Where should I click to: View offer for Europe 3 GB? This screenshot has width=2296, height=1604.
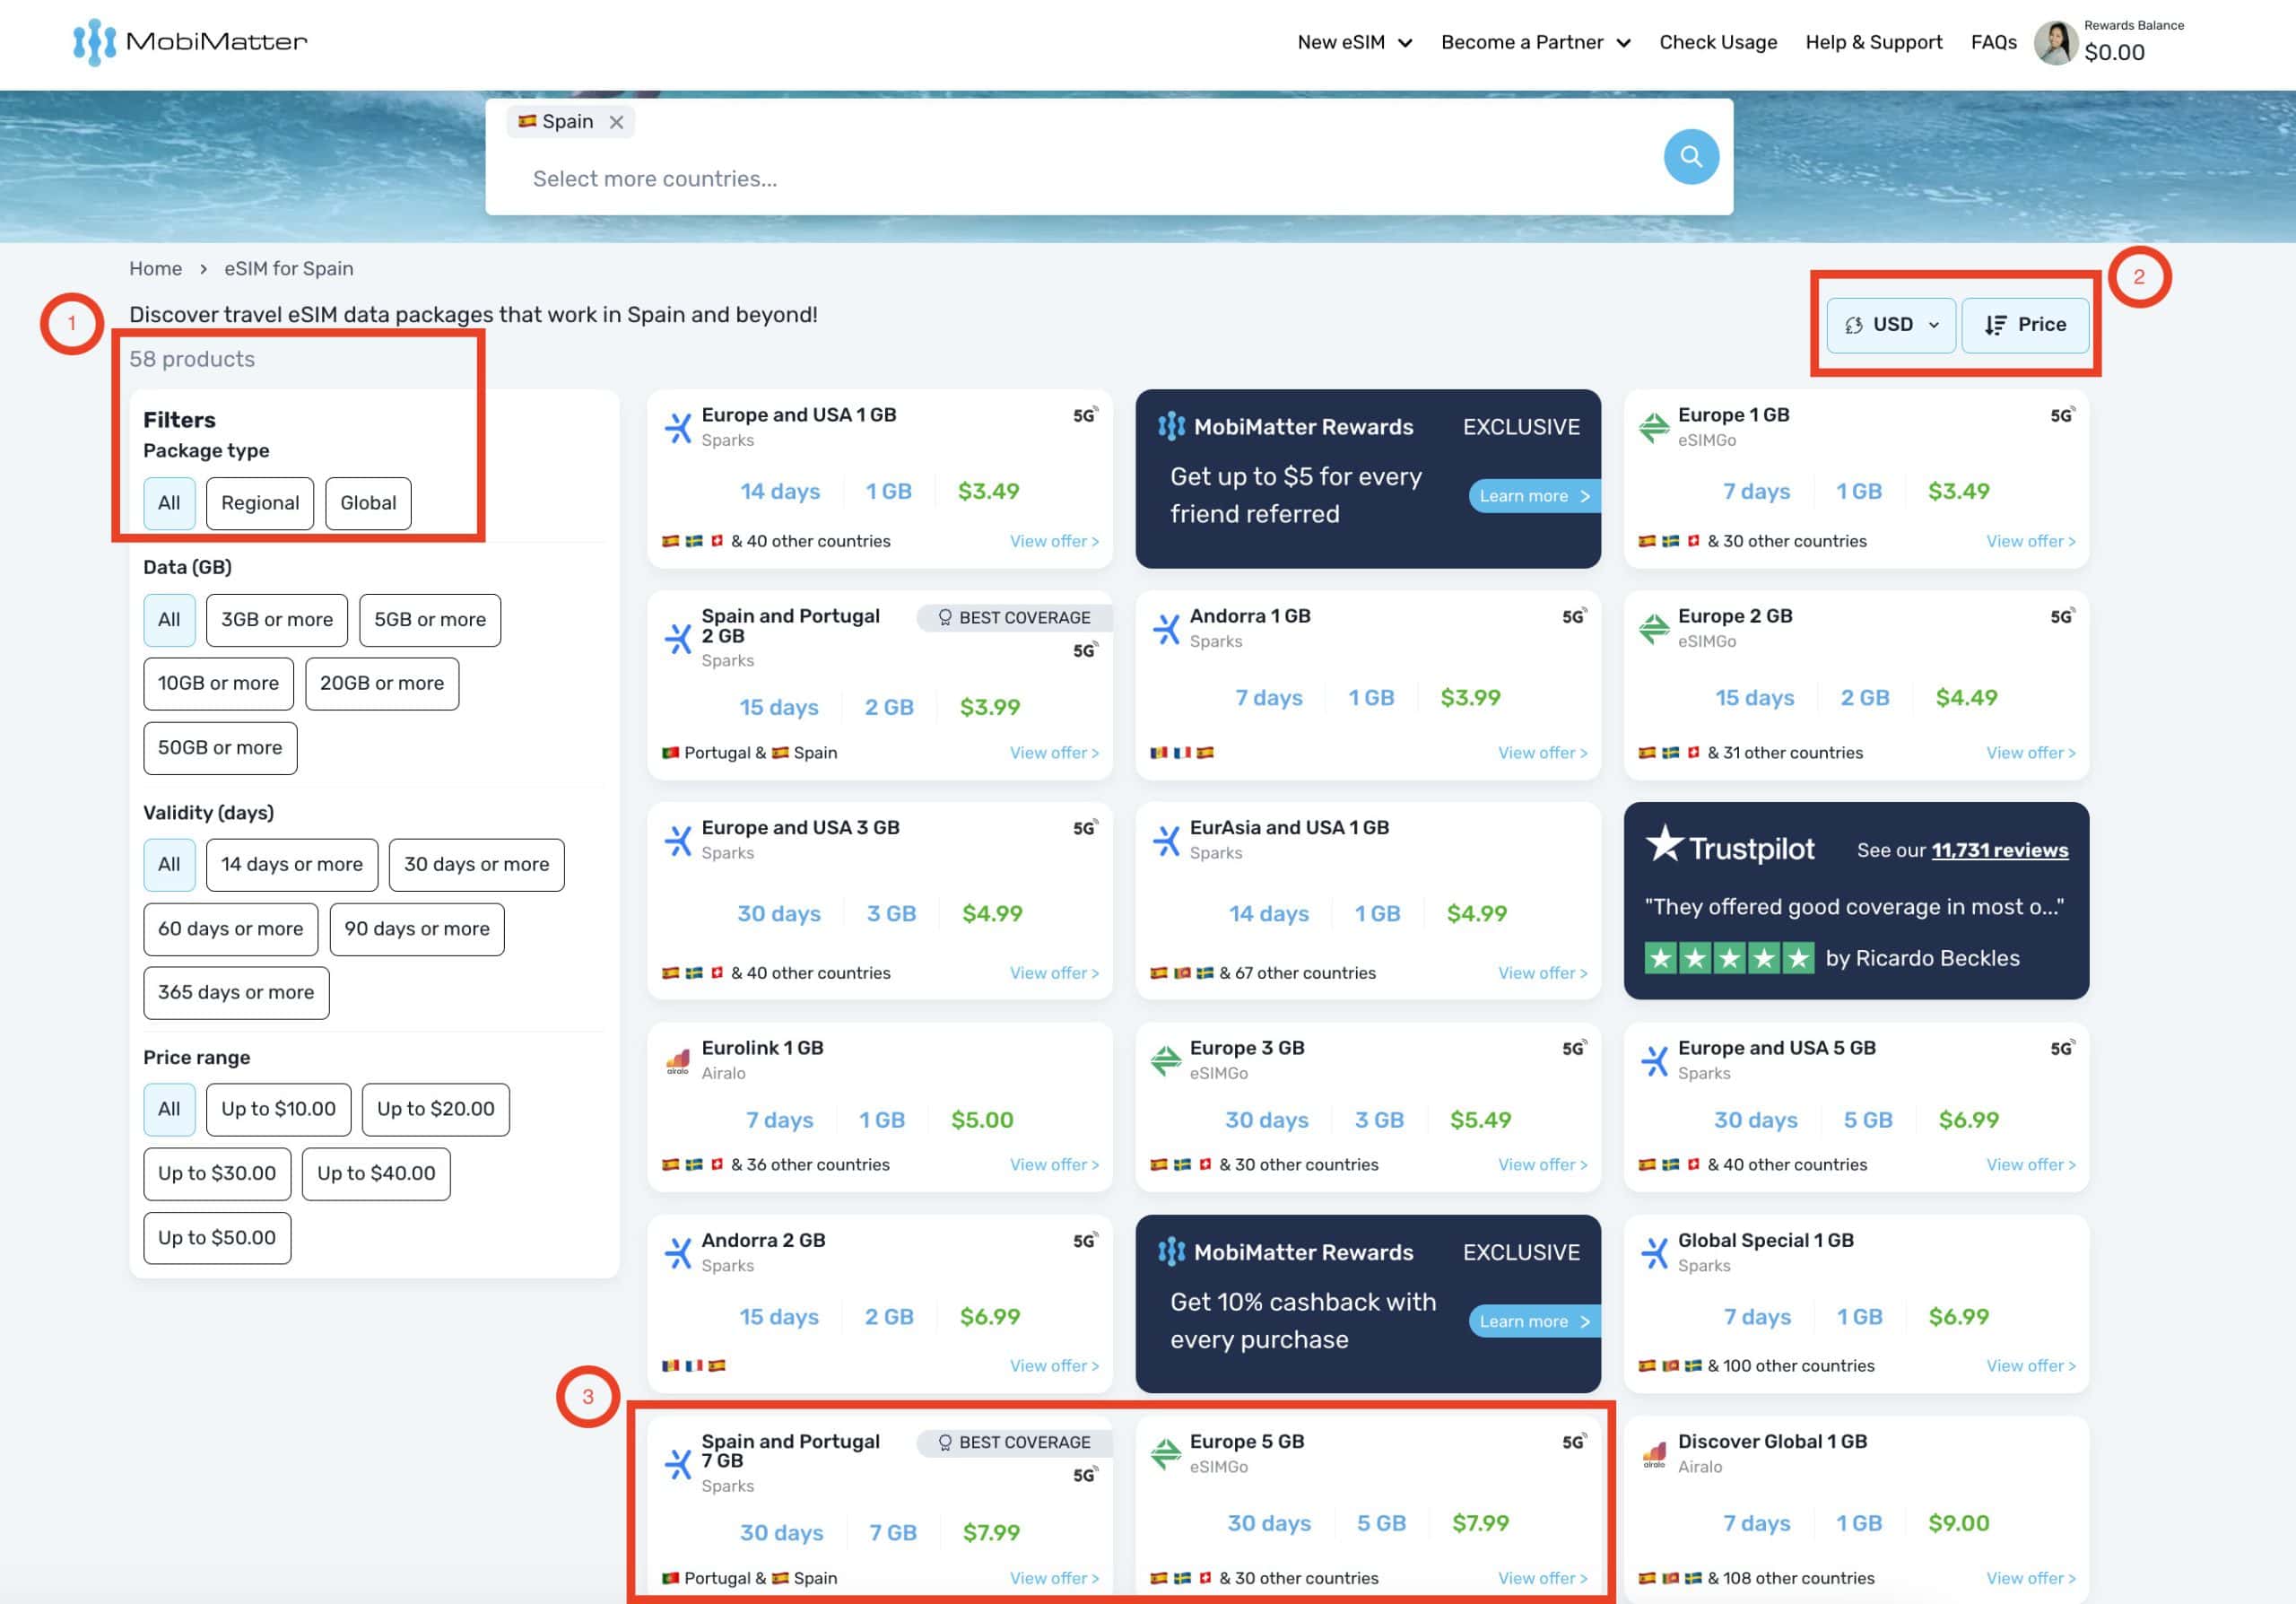pos(1542,1165)
